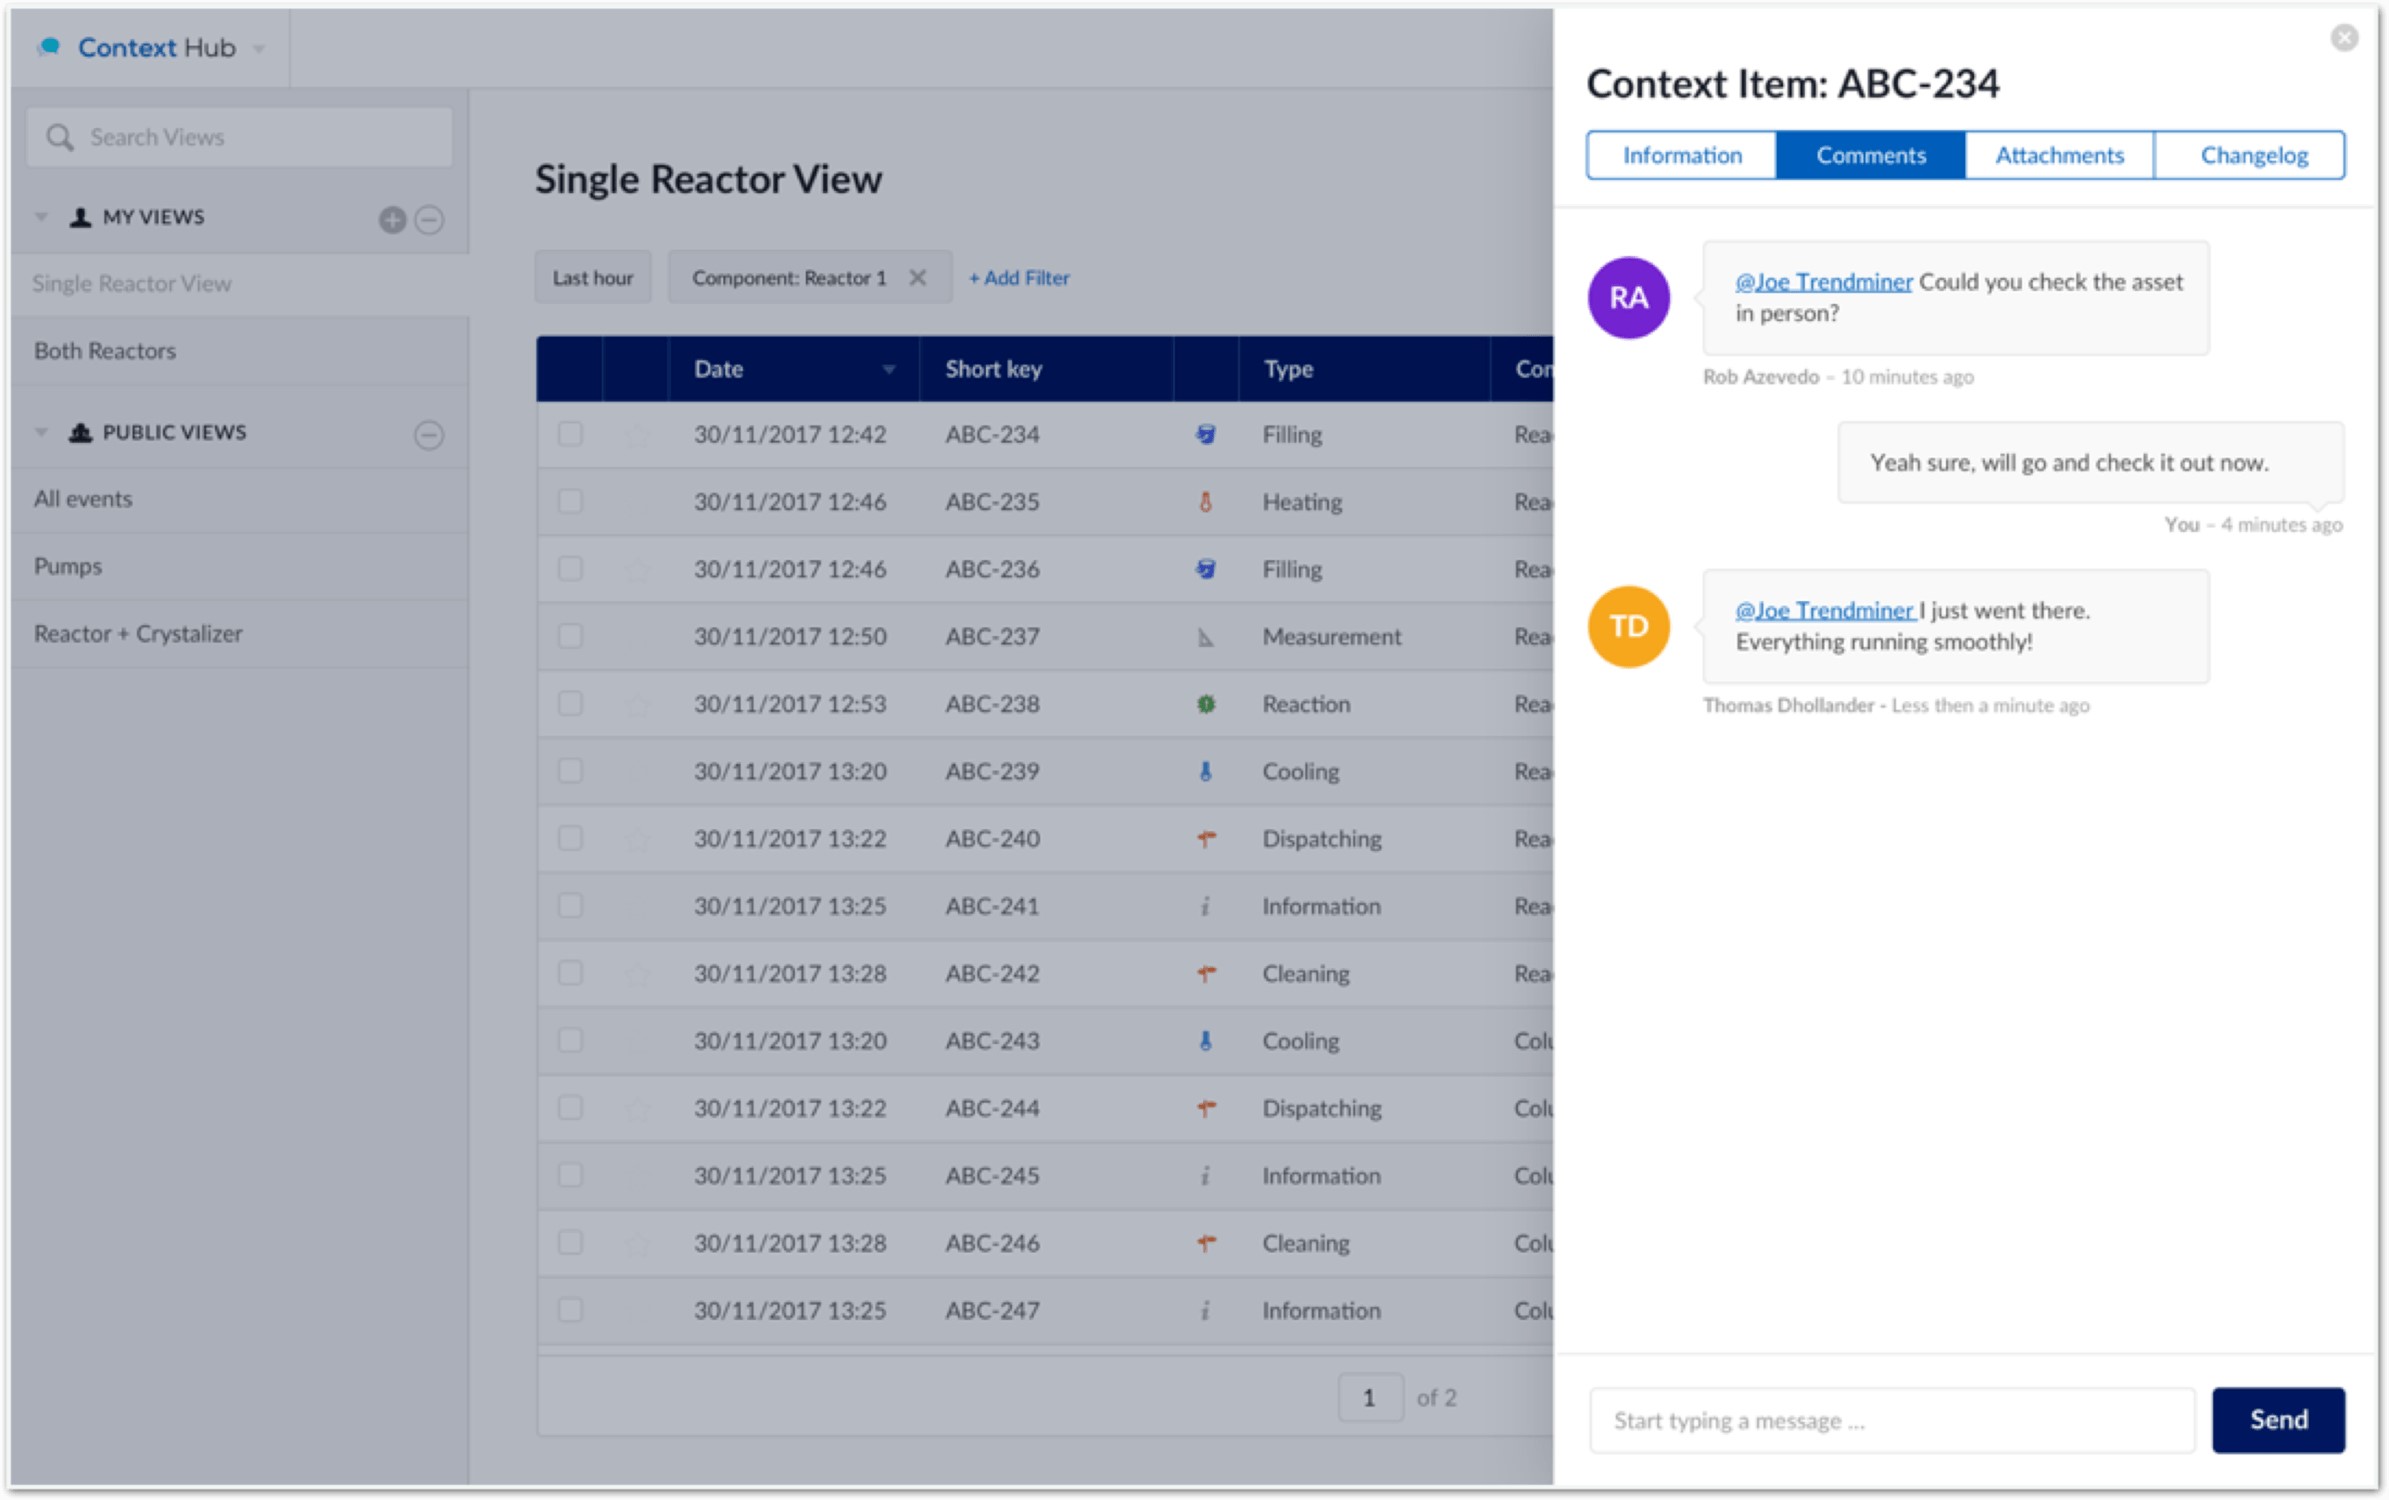Click the TD avatar of Thomas Dhollander

coord(1629,627)
